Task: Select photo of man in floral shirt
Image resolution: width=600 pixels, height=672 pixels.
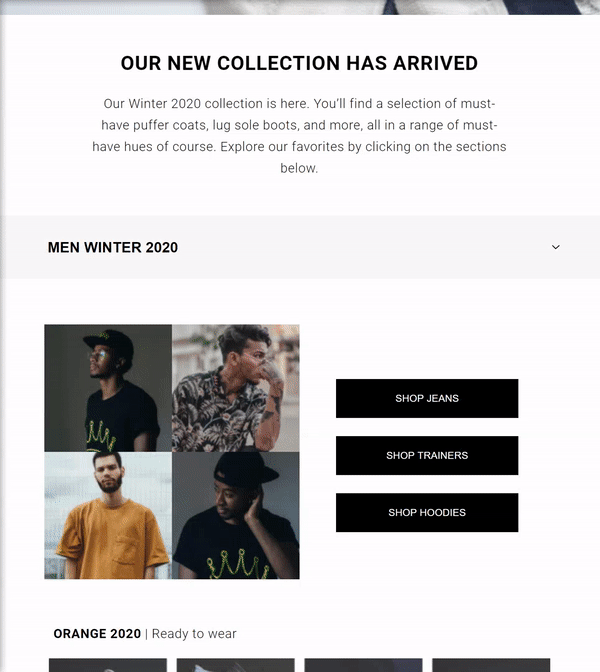Action: [x=236, y=387]
